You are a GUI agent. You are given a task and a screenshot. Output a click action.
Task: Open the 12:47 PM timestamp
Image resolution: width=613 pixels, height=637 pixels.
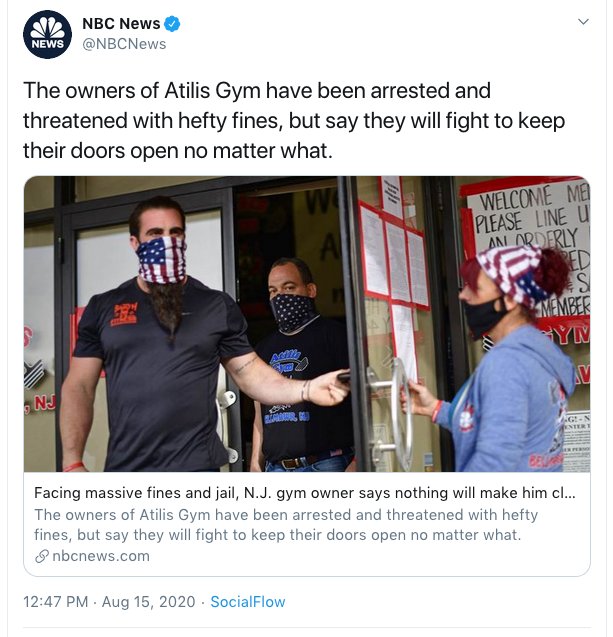coord(56,602)
